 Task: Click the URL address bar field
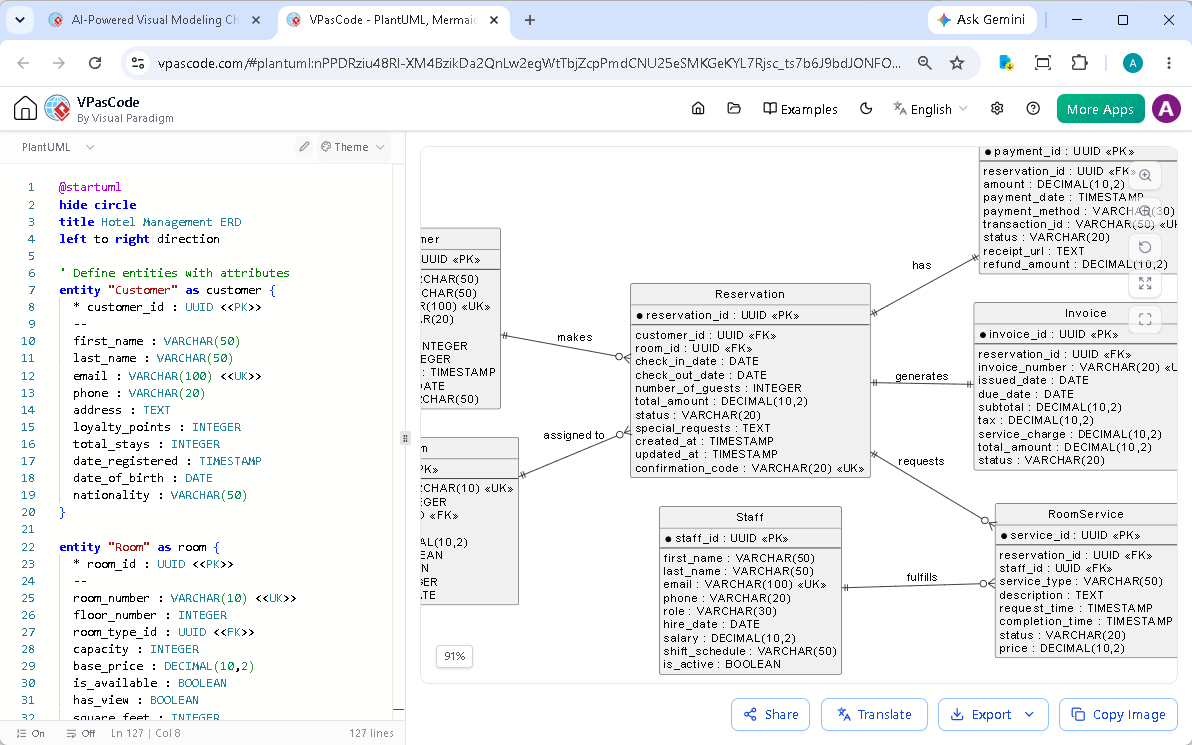coord(528,63)
